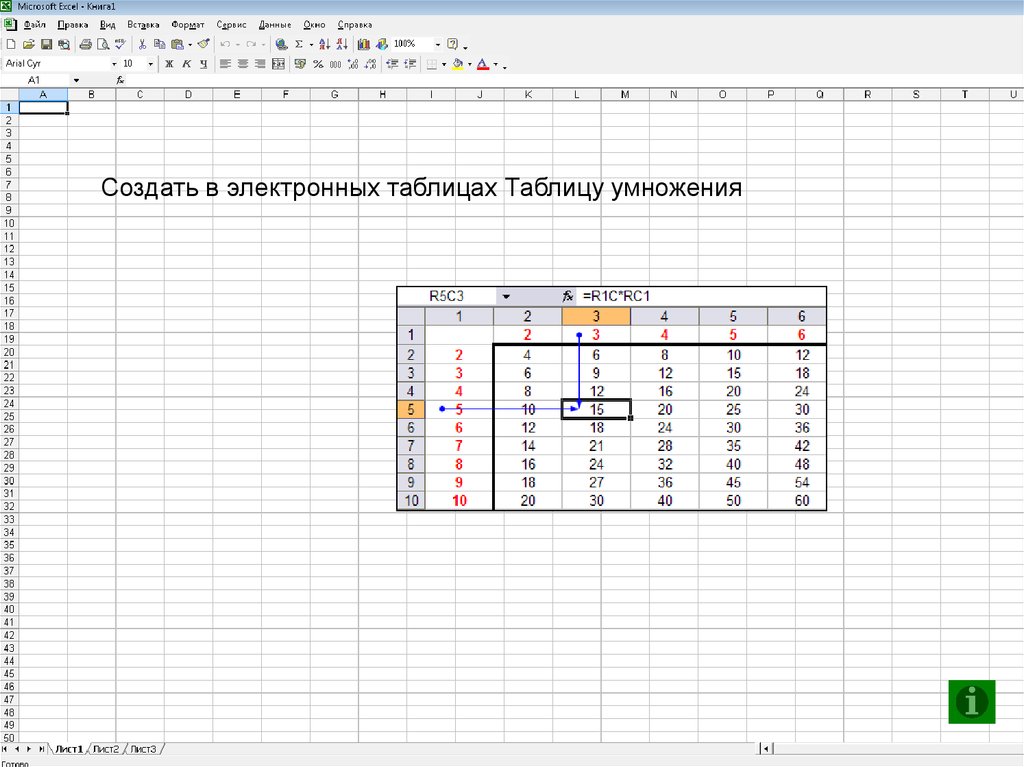Switch to the Лист2 sheet tab
This screenshot has width=1024, height=767.
click(x=106, y=749)
